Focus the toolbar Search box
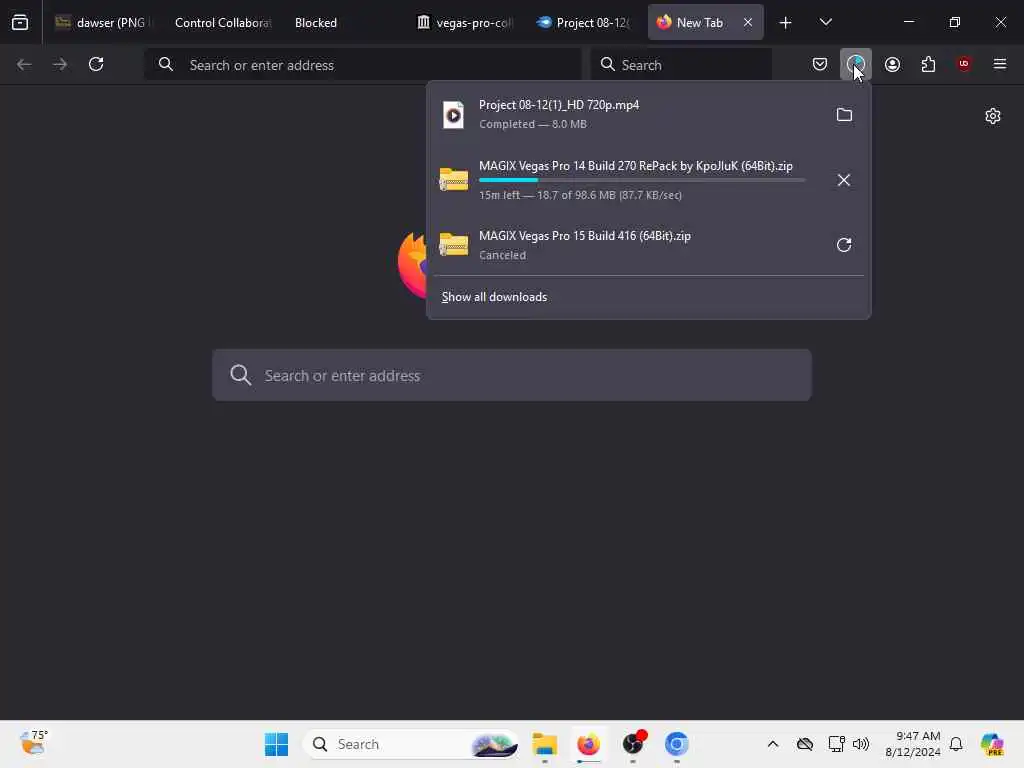Screen dimensions: 1024x768 681,64
